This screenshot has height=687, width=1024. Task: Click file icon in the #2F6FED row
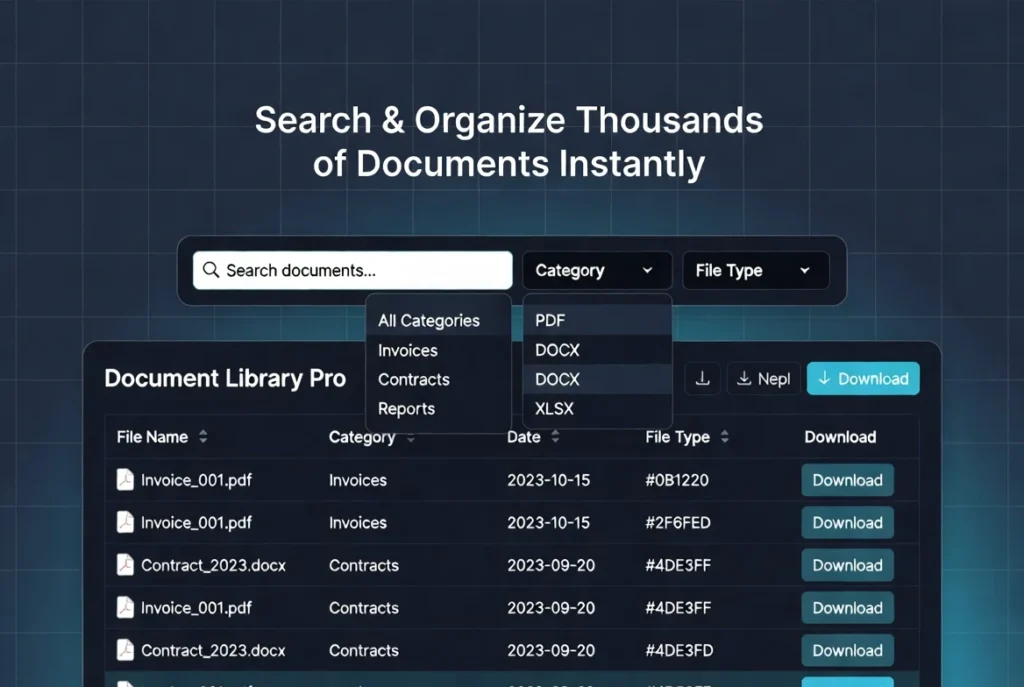125,522
